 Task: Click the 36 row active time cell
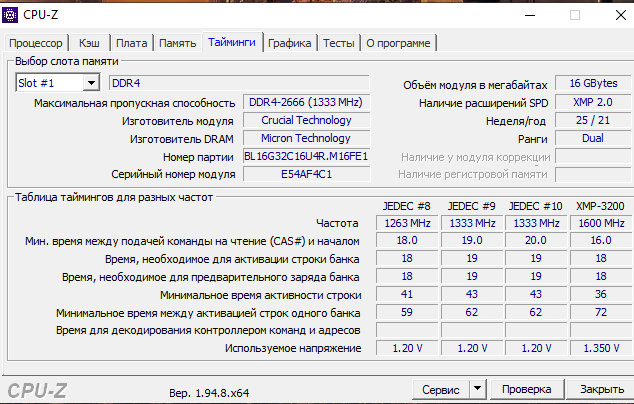click(x=601, y=294)
